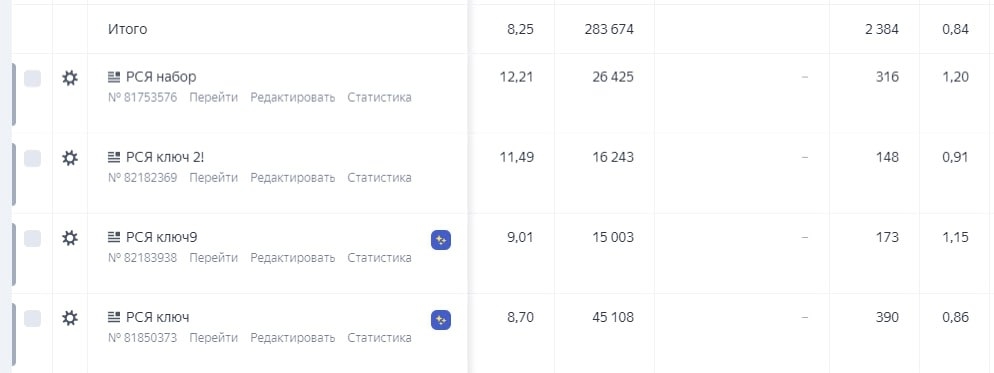Open Статистика for РСЯ ключ9

(x=379, y=258)
